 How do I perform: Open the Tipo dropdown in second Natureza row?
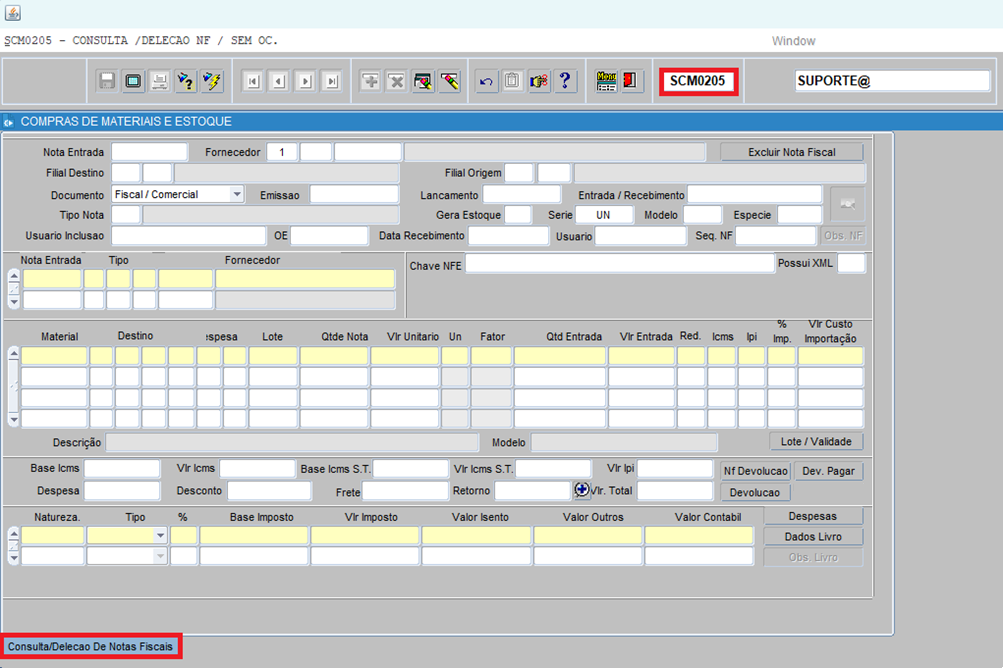click(160, 557)
